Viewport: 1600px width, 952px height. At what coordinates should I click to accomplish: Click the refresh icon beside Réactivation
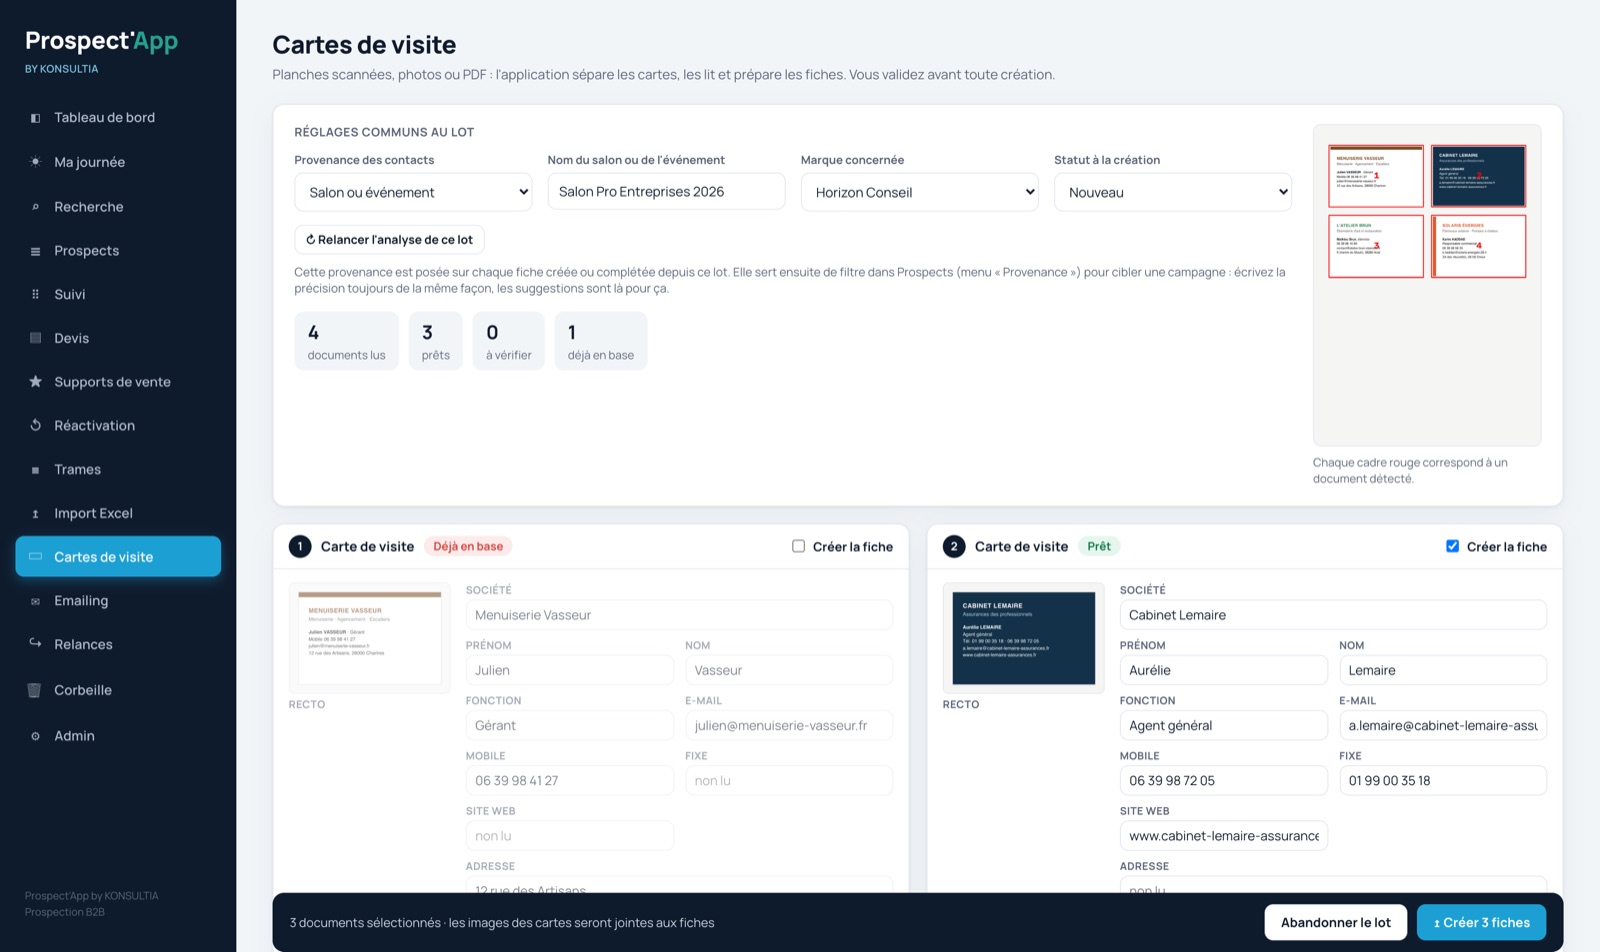(35, 425)
